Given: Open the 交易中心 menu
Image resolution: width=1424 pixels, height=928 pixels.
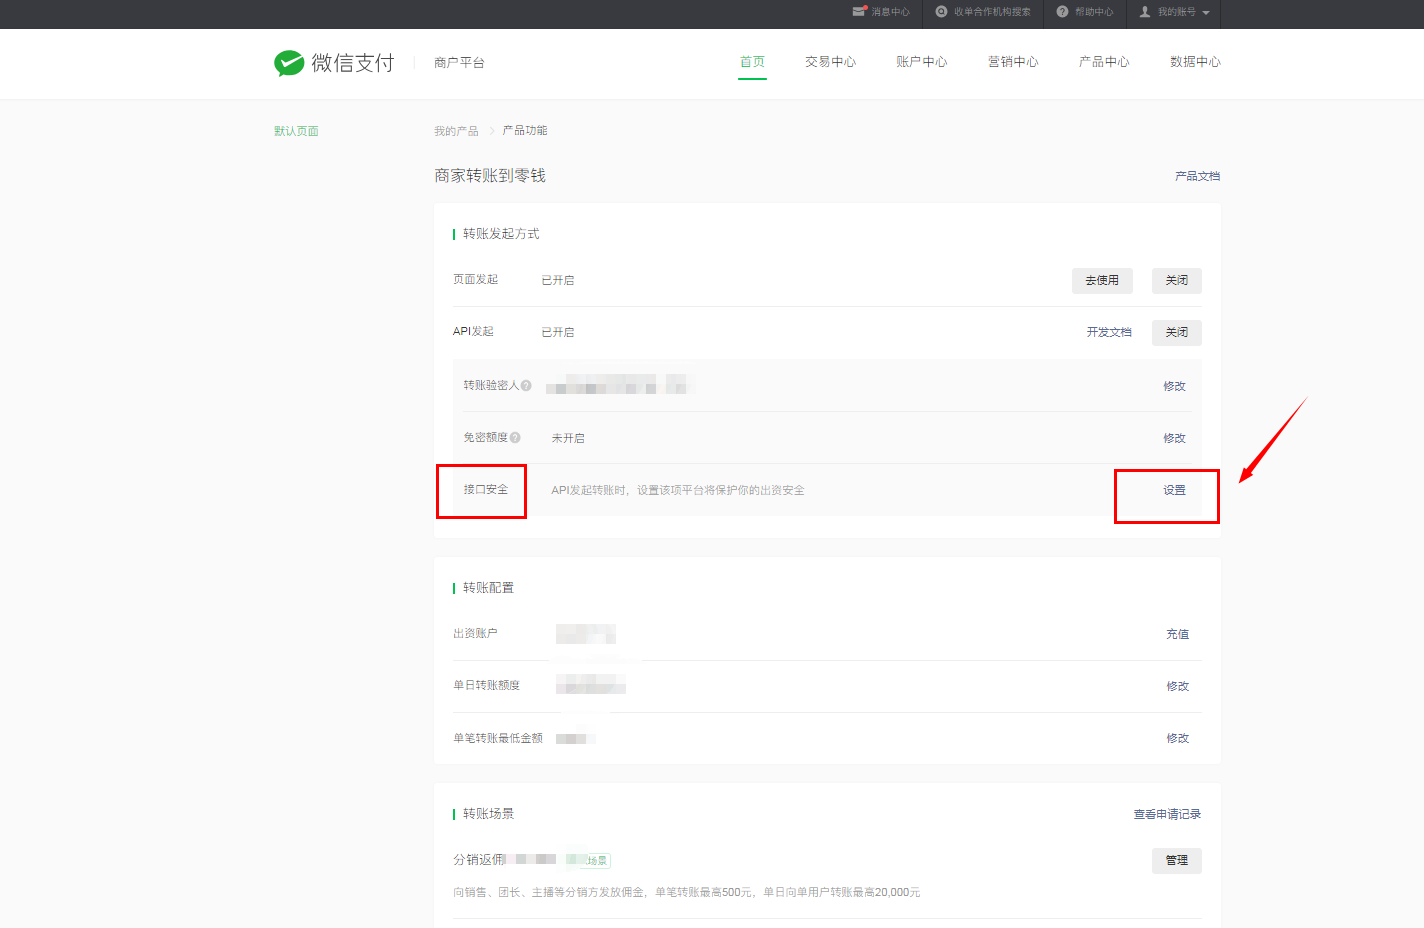Looking at the screenshot, I should click(830, 62).
